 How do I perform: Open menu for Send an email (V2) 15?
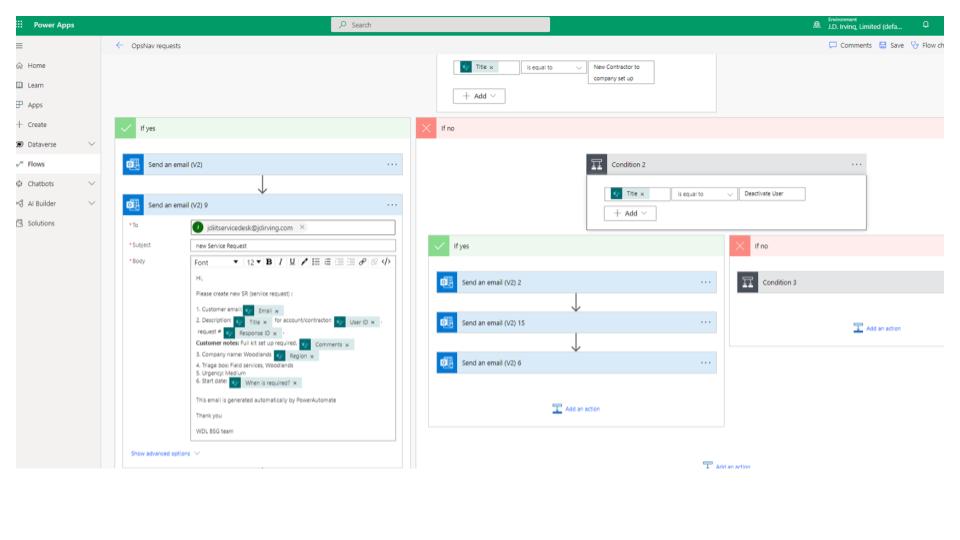pyautogui.click(x=705, y=322)
